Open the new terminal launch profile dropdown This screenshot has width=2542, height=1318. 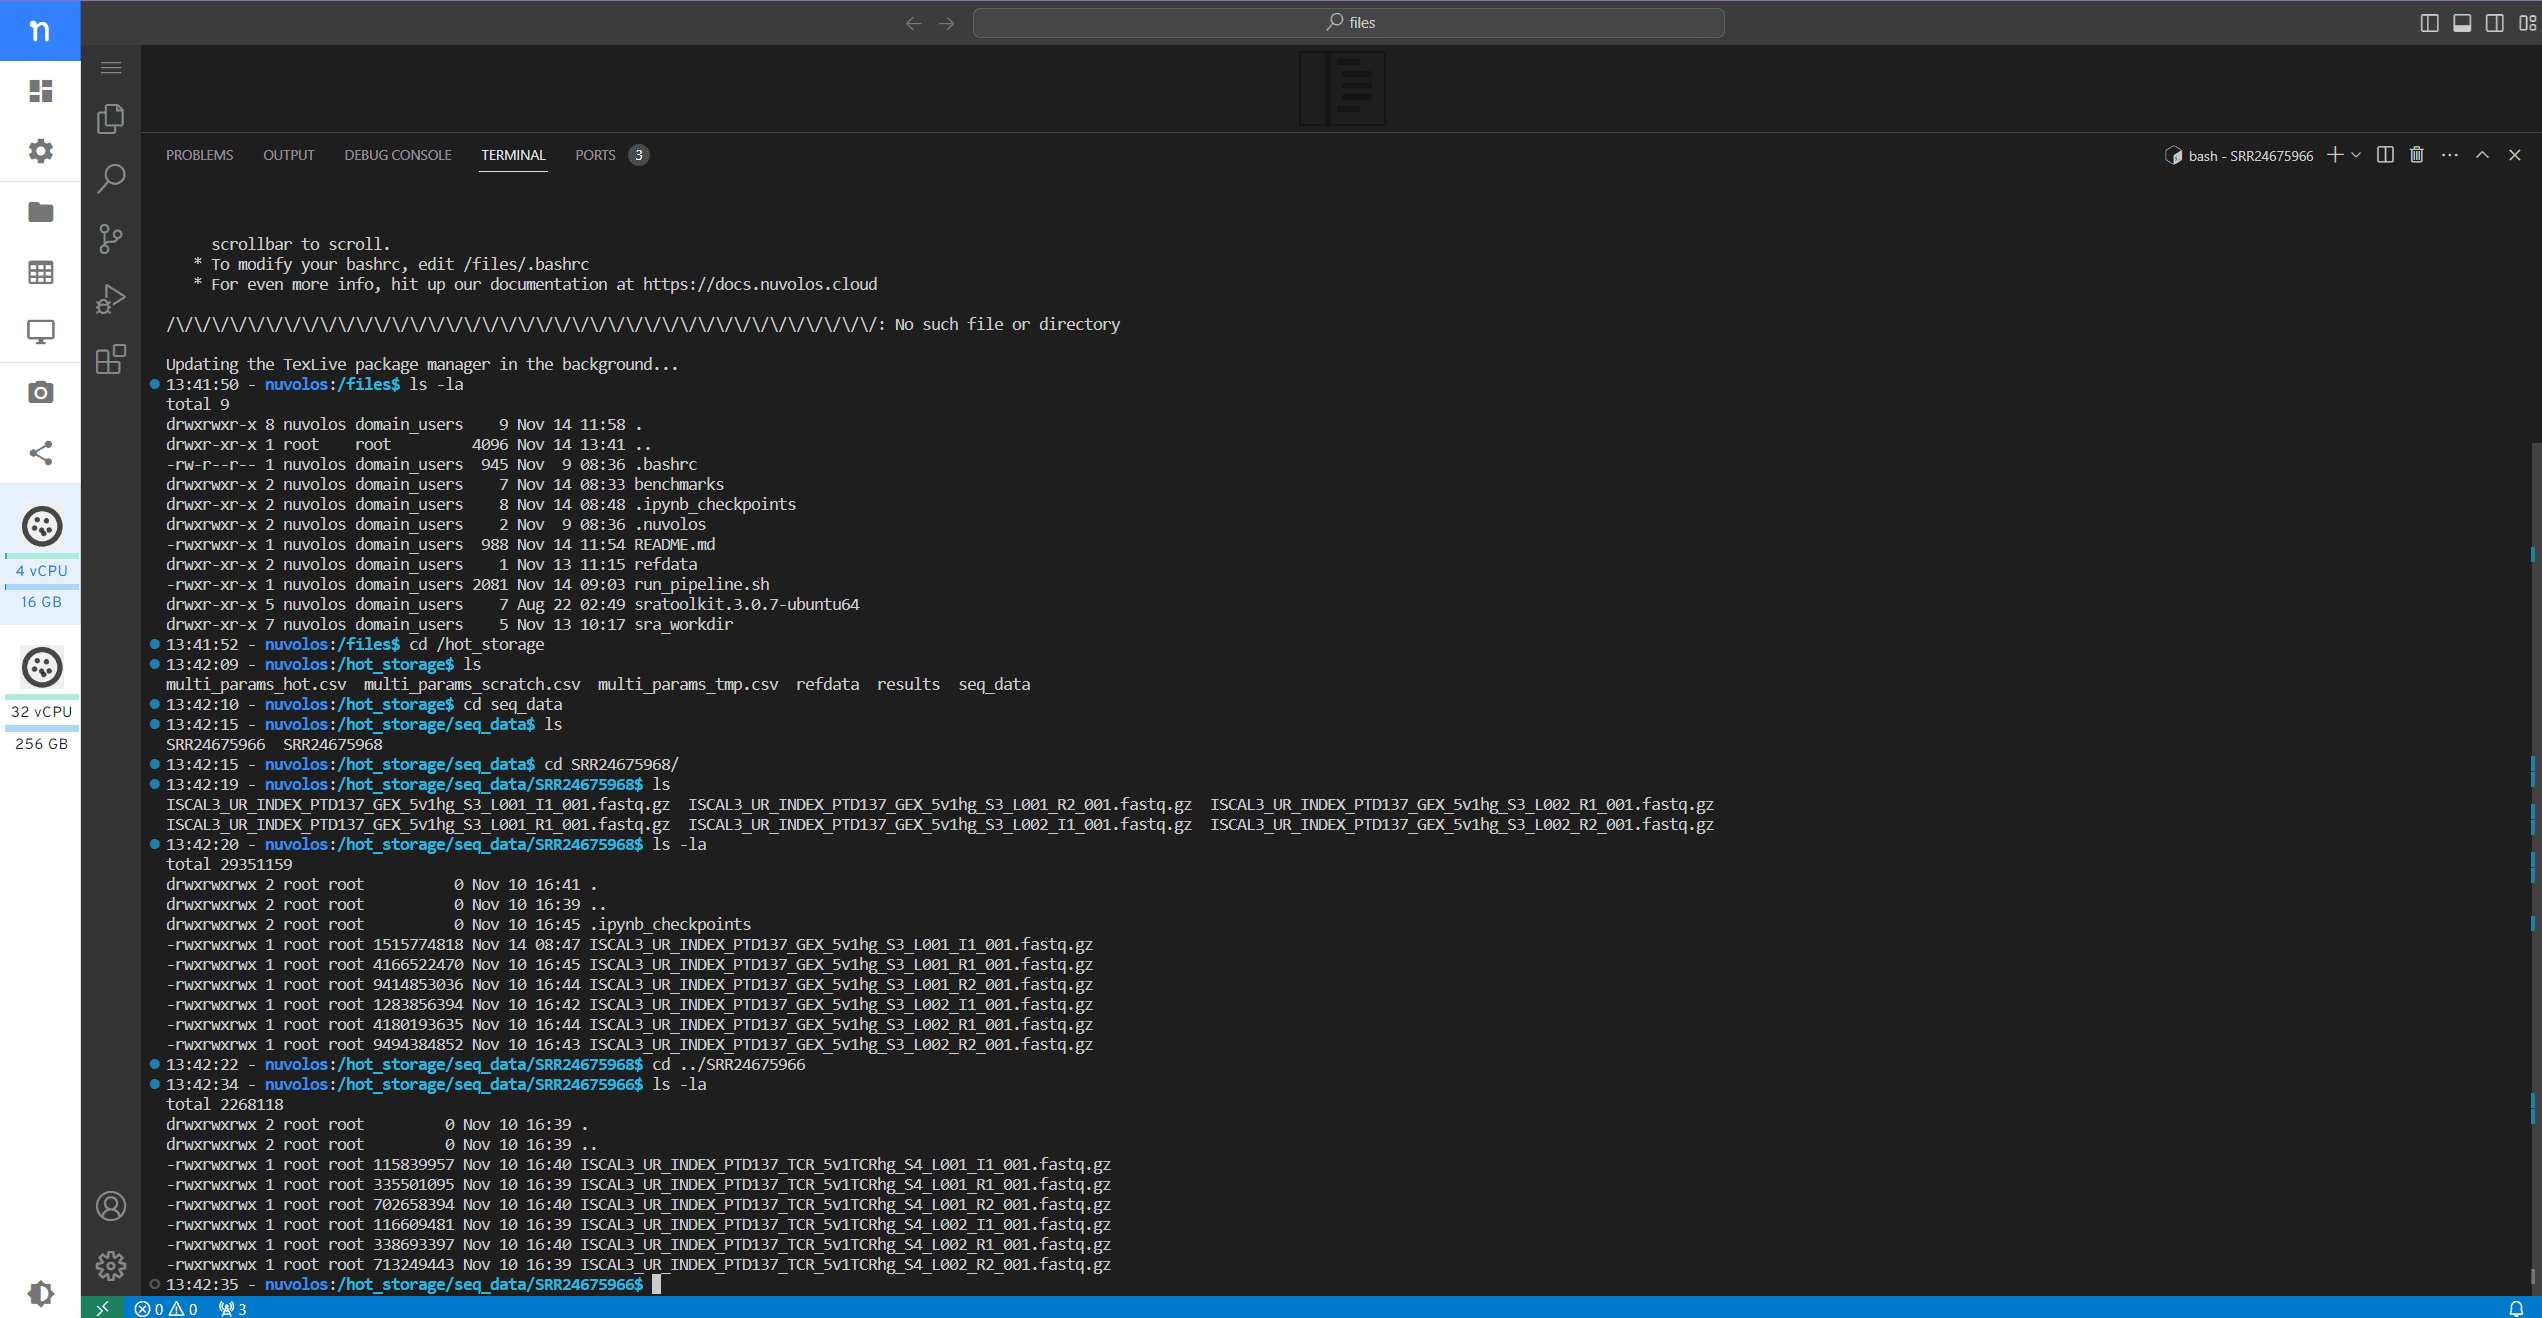click(x=2357, y=155)
